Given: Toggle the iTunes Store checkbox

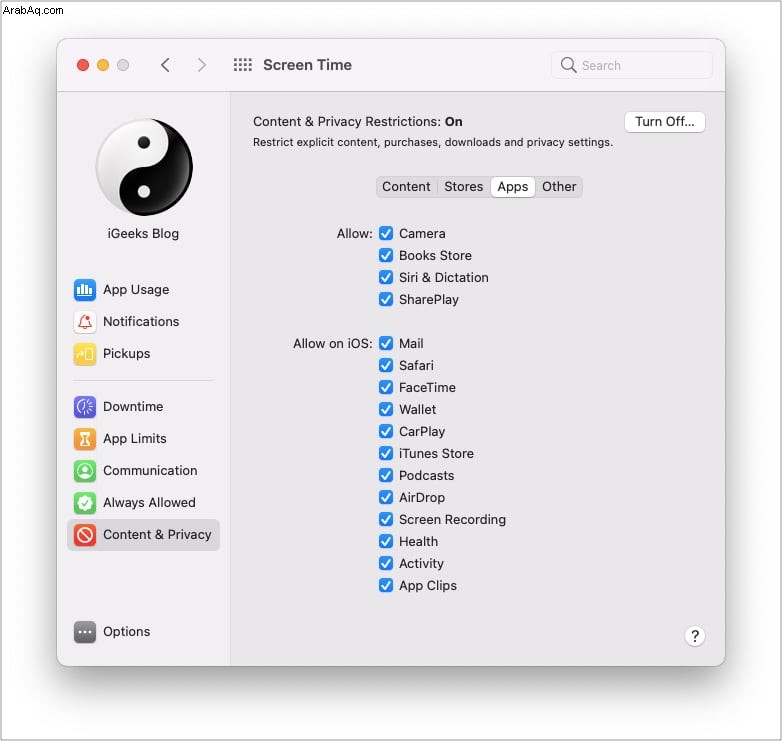Looking at the screenshot, I should [386, 453].
